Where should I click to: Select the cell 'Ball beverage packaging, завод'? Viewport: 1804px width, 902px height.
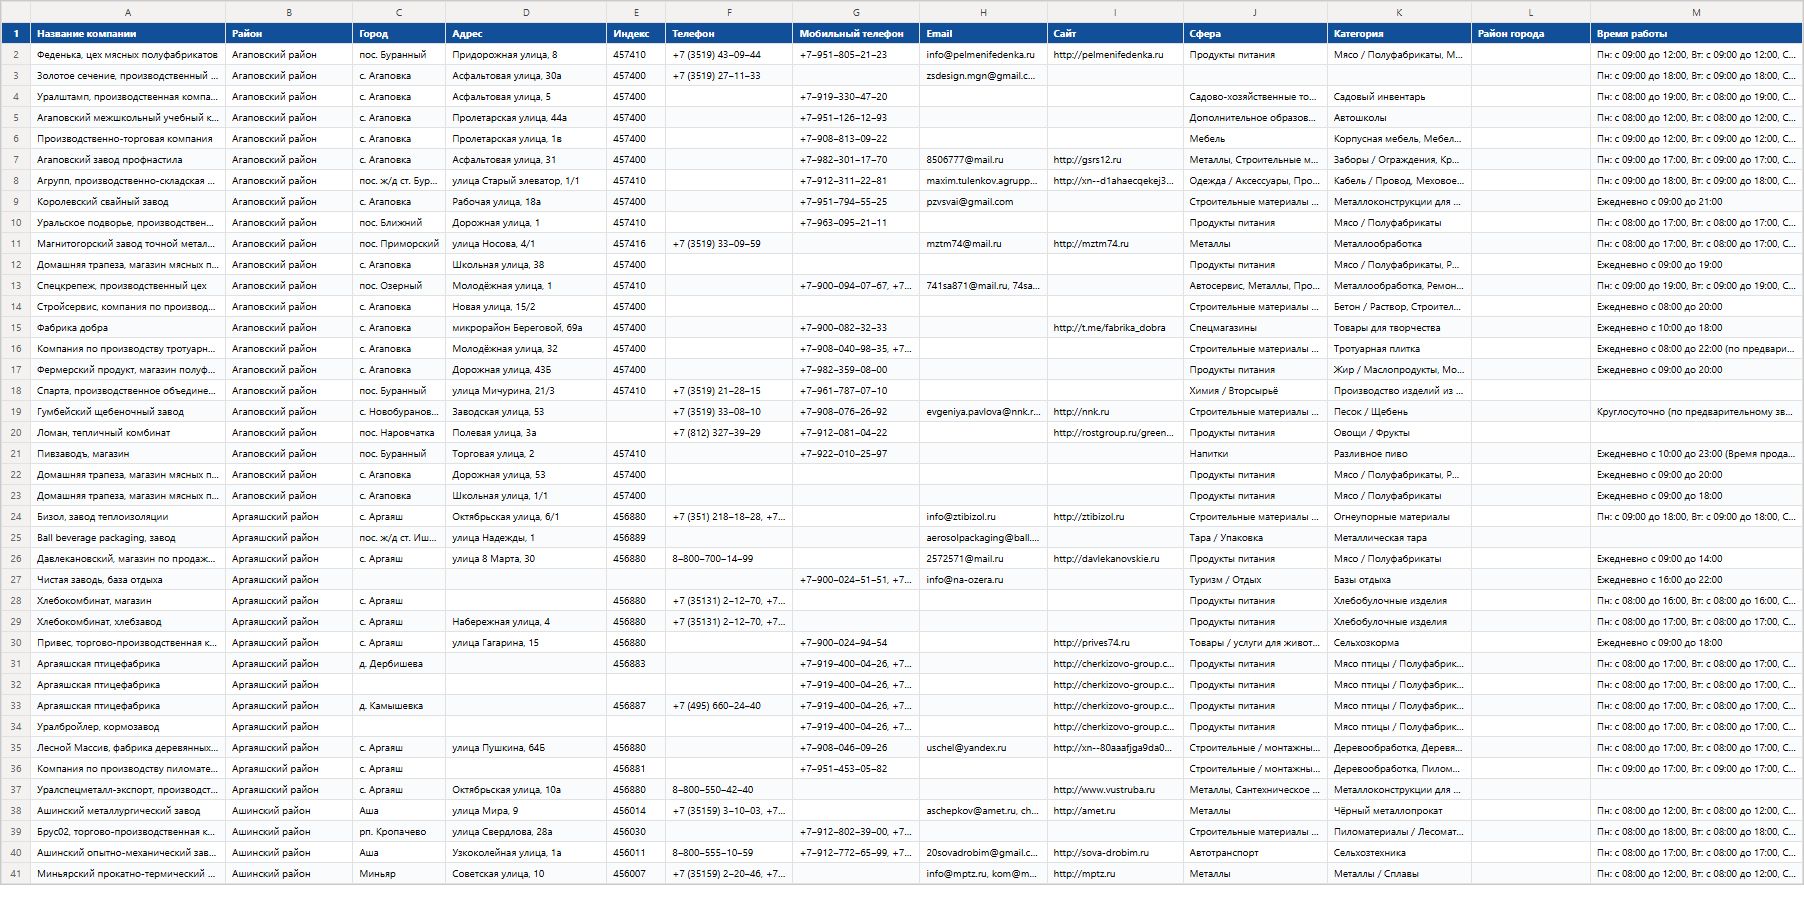pos(128,538)
